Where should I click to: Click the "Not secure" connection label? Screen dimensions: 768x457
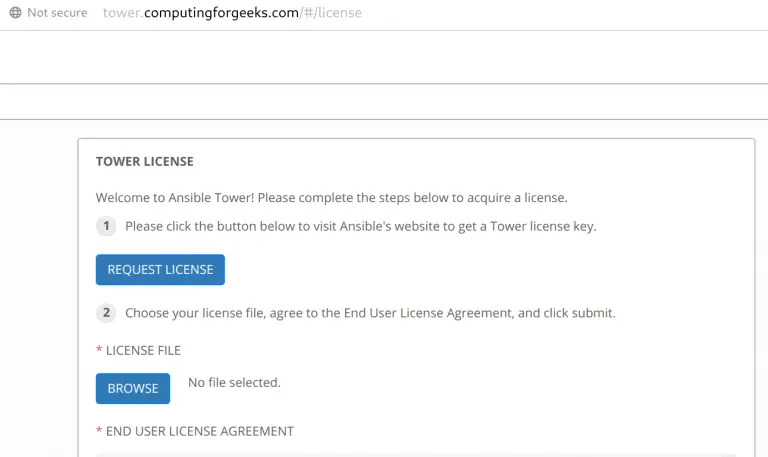tap(57, 13)
